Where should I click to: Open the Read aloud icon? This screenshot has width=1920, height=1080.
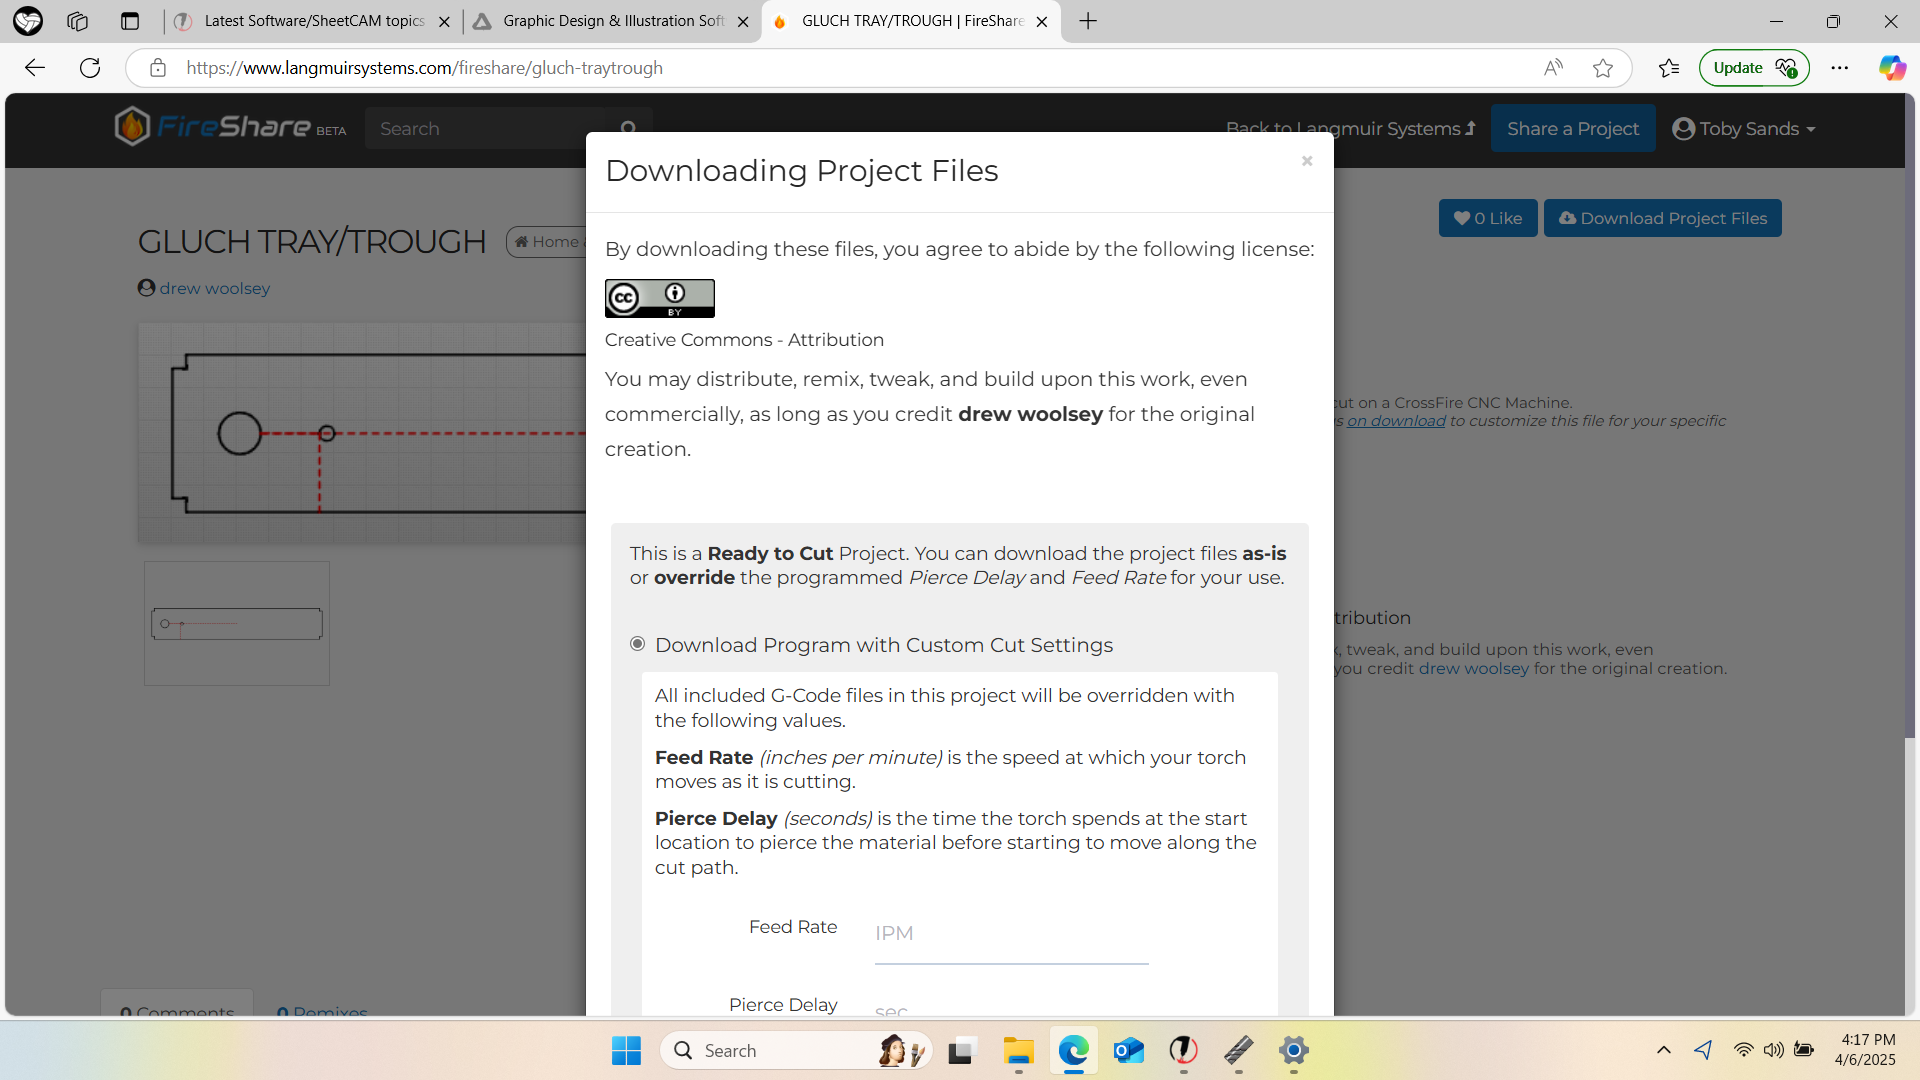point(1552,68)
